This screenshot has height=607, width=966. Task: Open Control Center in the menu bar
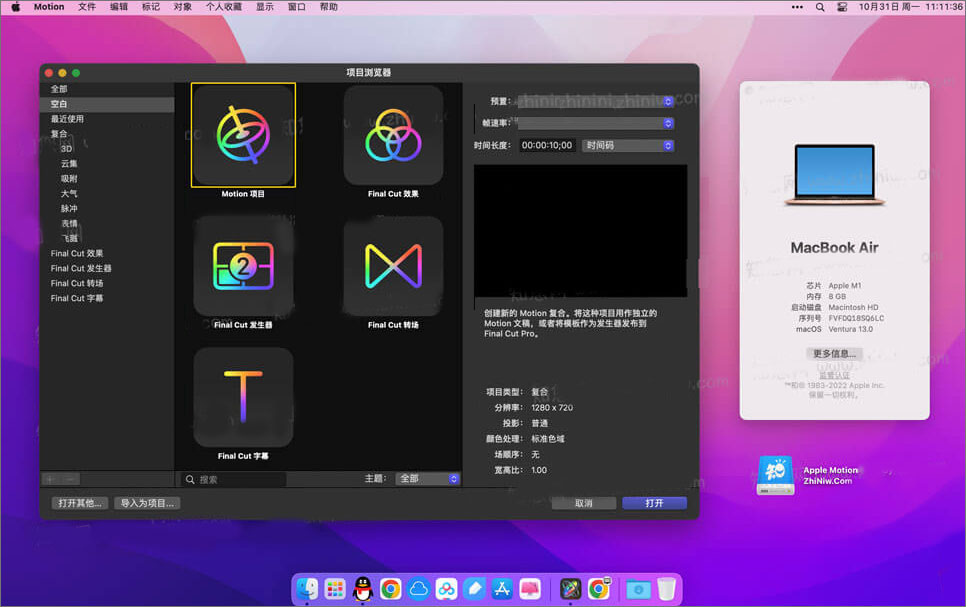pyautogui.click(x=842, y=7)
